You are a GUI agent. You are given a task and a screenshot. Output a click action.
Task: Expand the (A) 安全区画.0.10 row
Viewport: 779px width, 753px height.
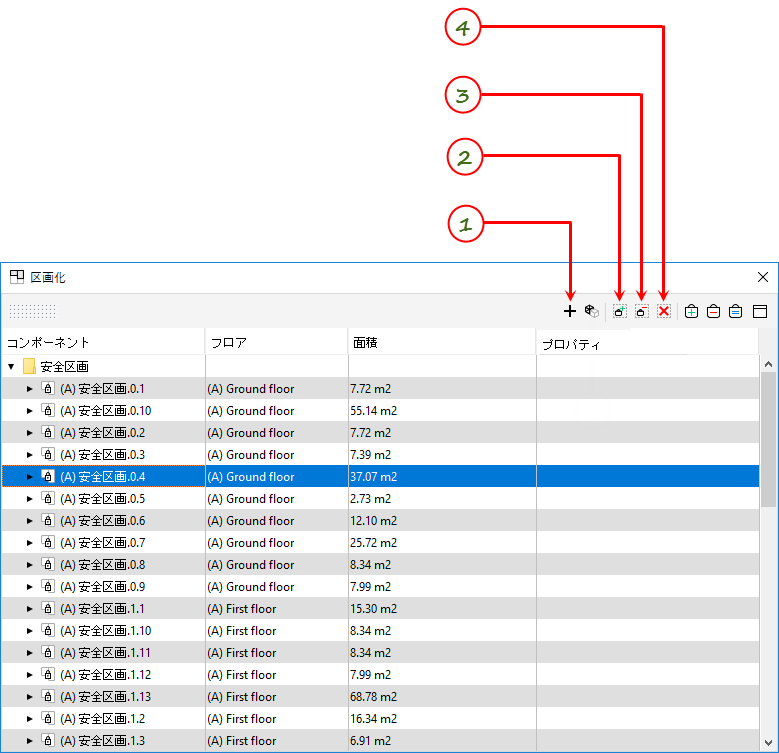(x=29, y=411)
